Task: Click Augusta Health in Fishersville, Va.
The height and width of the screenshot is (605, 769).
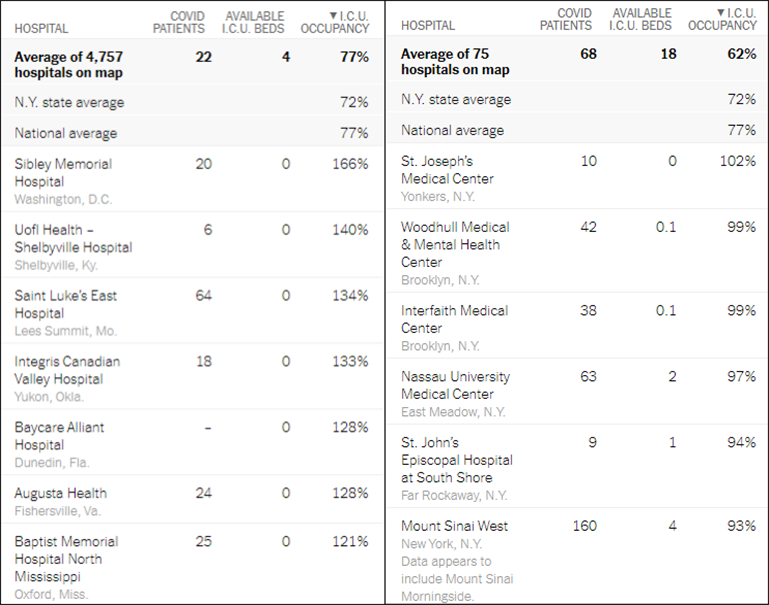Action: [x=60, y=493]
